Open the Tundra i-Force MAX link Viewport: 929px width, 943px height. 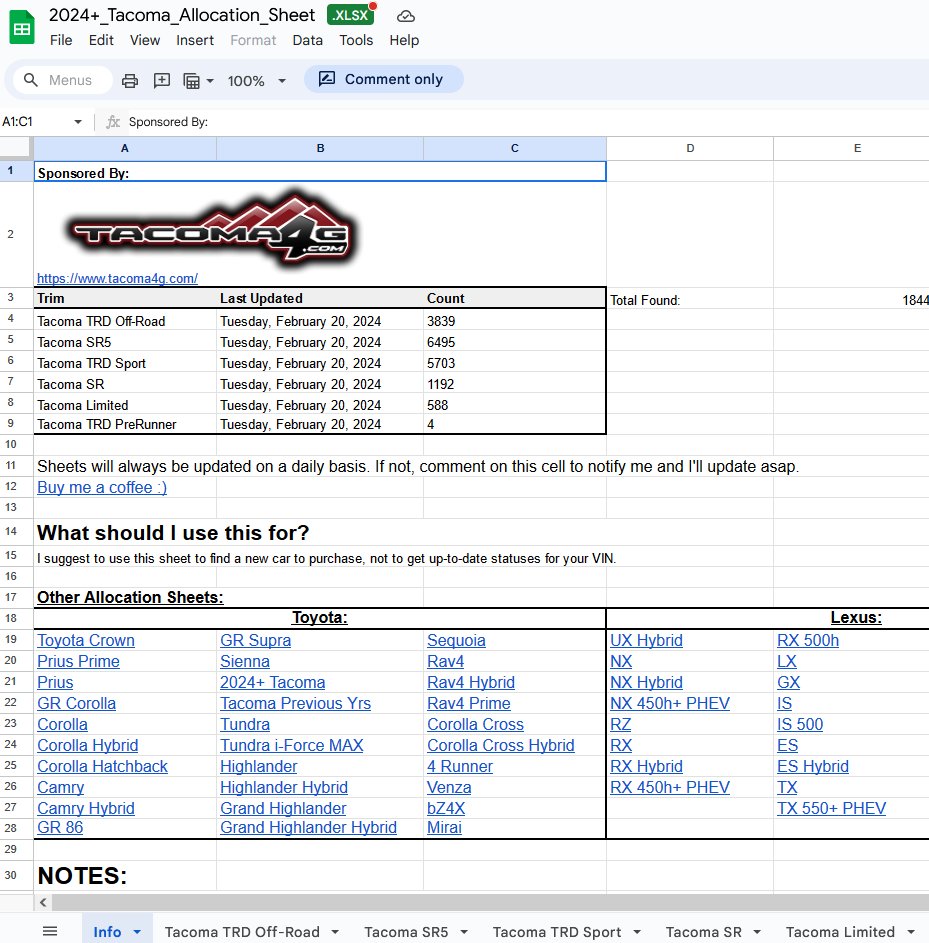tap(292, 745)
